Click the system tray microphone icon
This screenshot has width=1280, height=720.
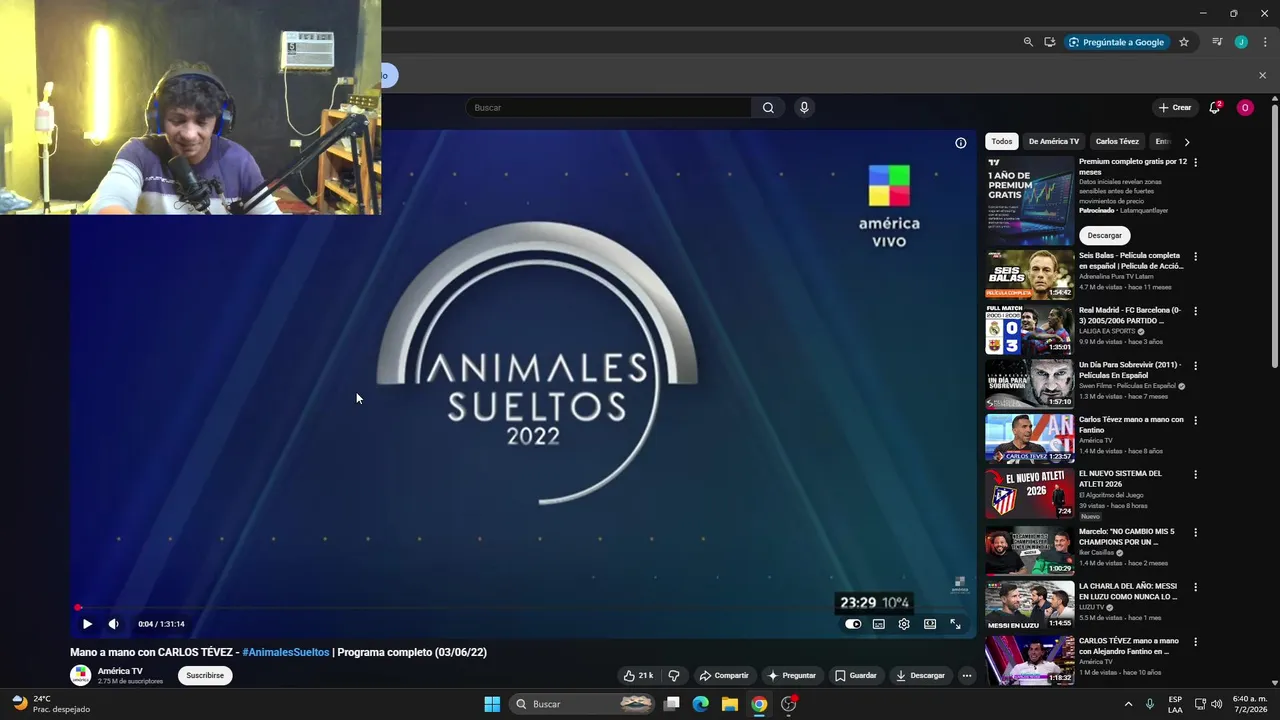point(1150,704)
